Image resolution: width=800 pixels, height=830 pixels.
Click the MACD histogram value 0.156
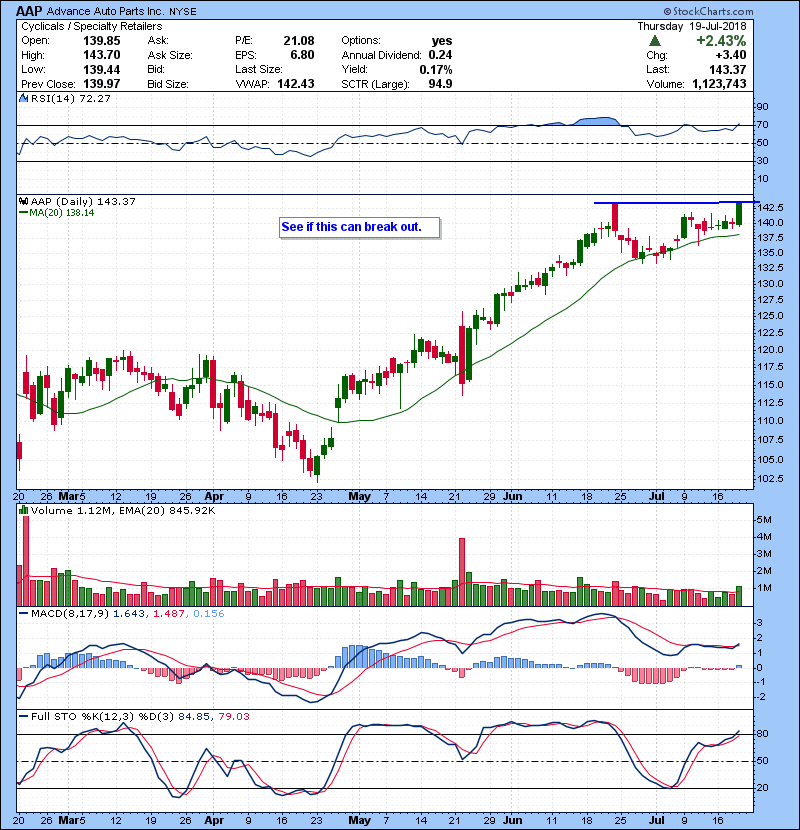[x=209, y=614]
